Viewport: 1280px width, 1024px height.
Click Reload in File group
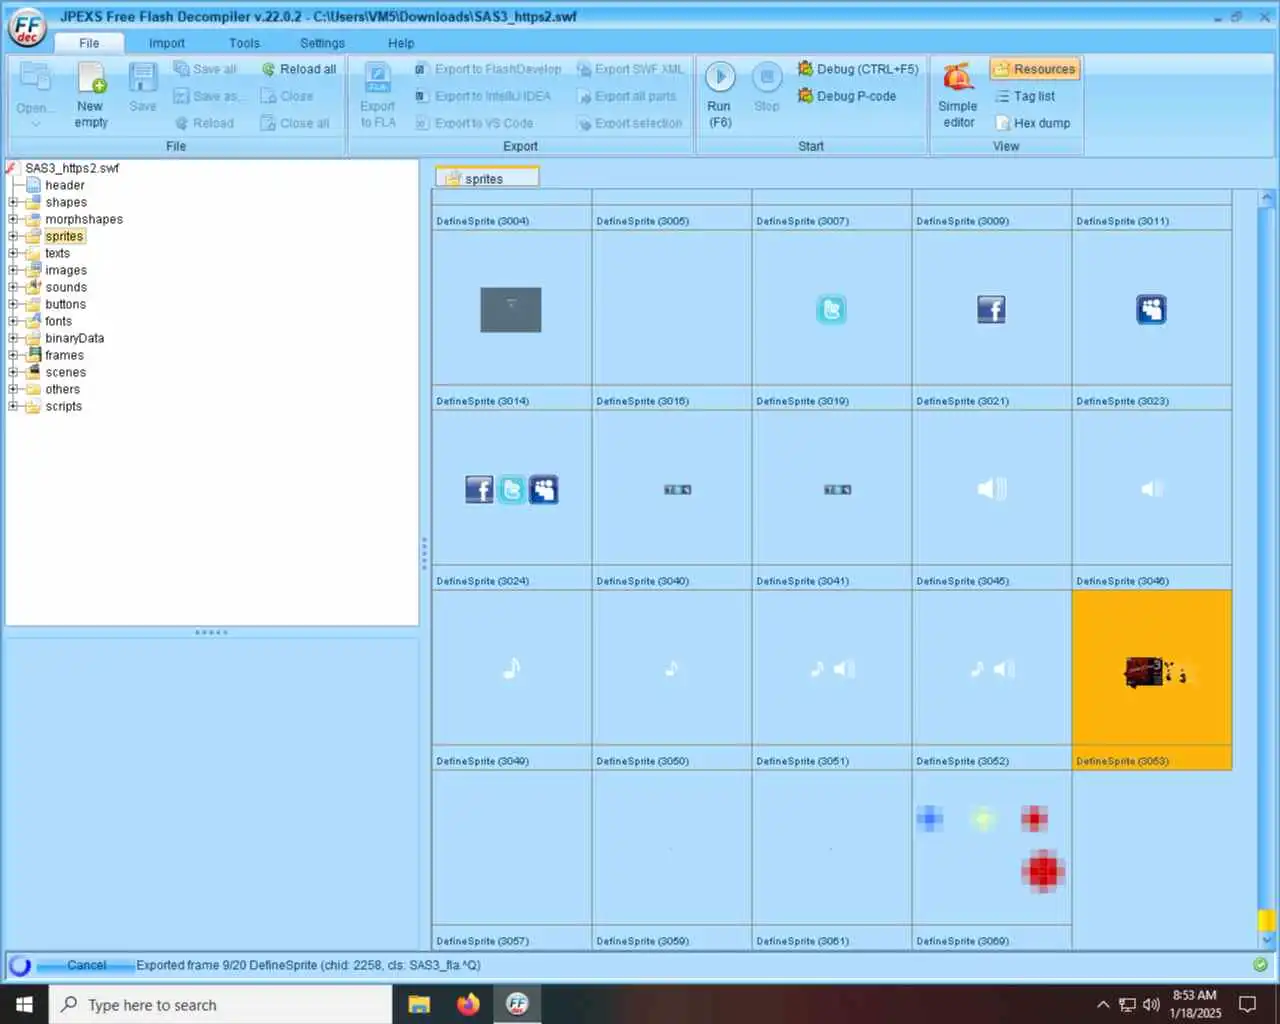coord(205,123)
